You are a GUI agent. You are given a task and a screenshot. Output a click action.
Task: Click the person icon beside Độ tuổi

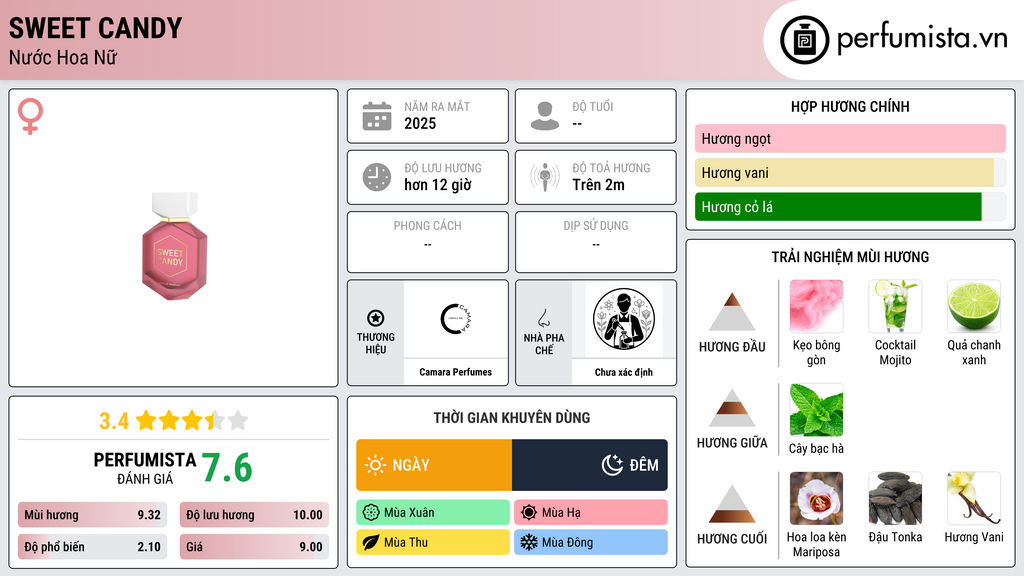click(545, 116)
